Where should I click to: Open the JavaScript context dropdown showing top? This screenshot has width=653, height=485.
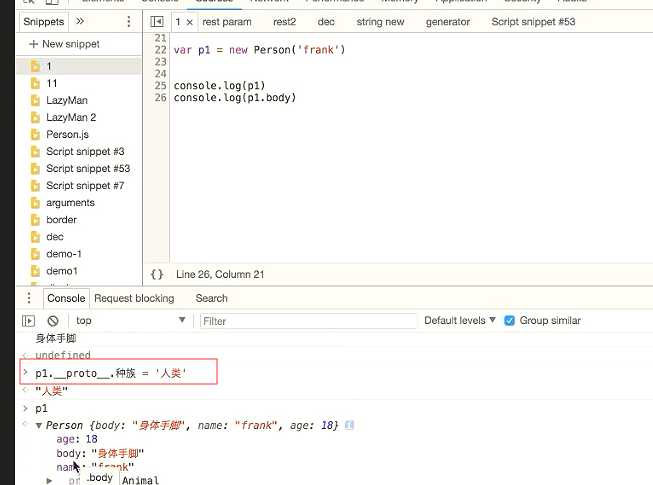tap(130, 321)
